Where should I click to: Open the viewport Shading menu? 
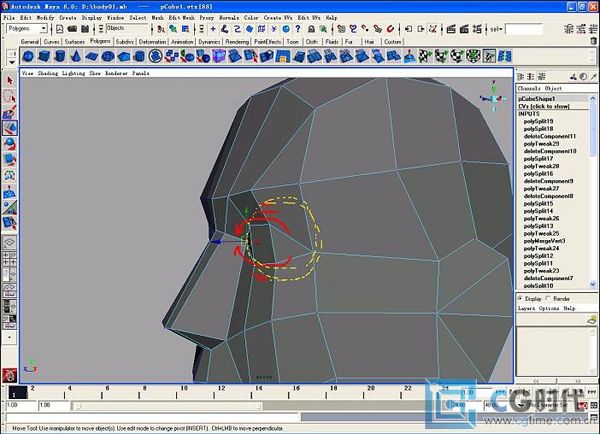pyautogui.click(x=48, y=73)
